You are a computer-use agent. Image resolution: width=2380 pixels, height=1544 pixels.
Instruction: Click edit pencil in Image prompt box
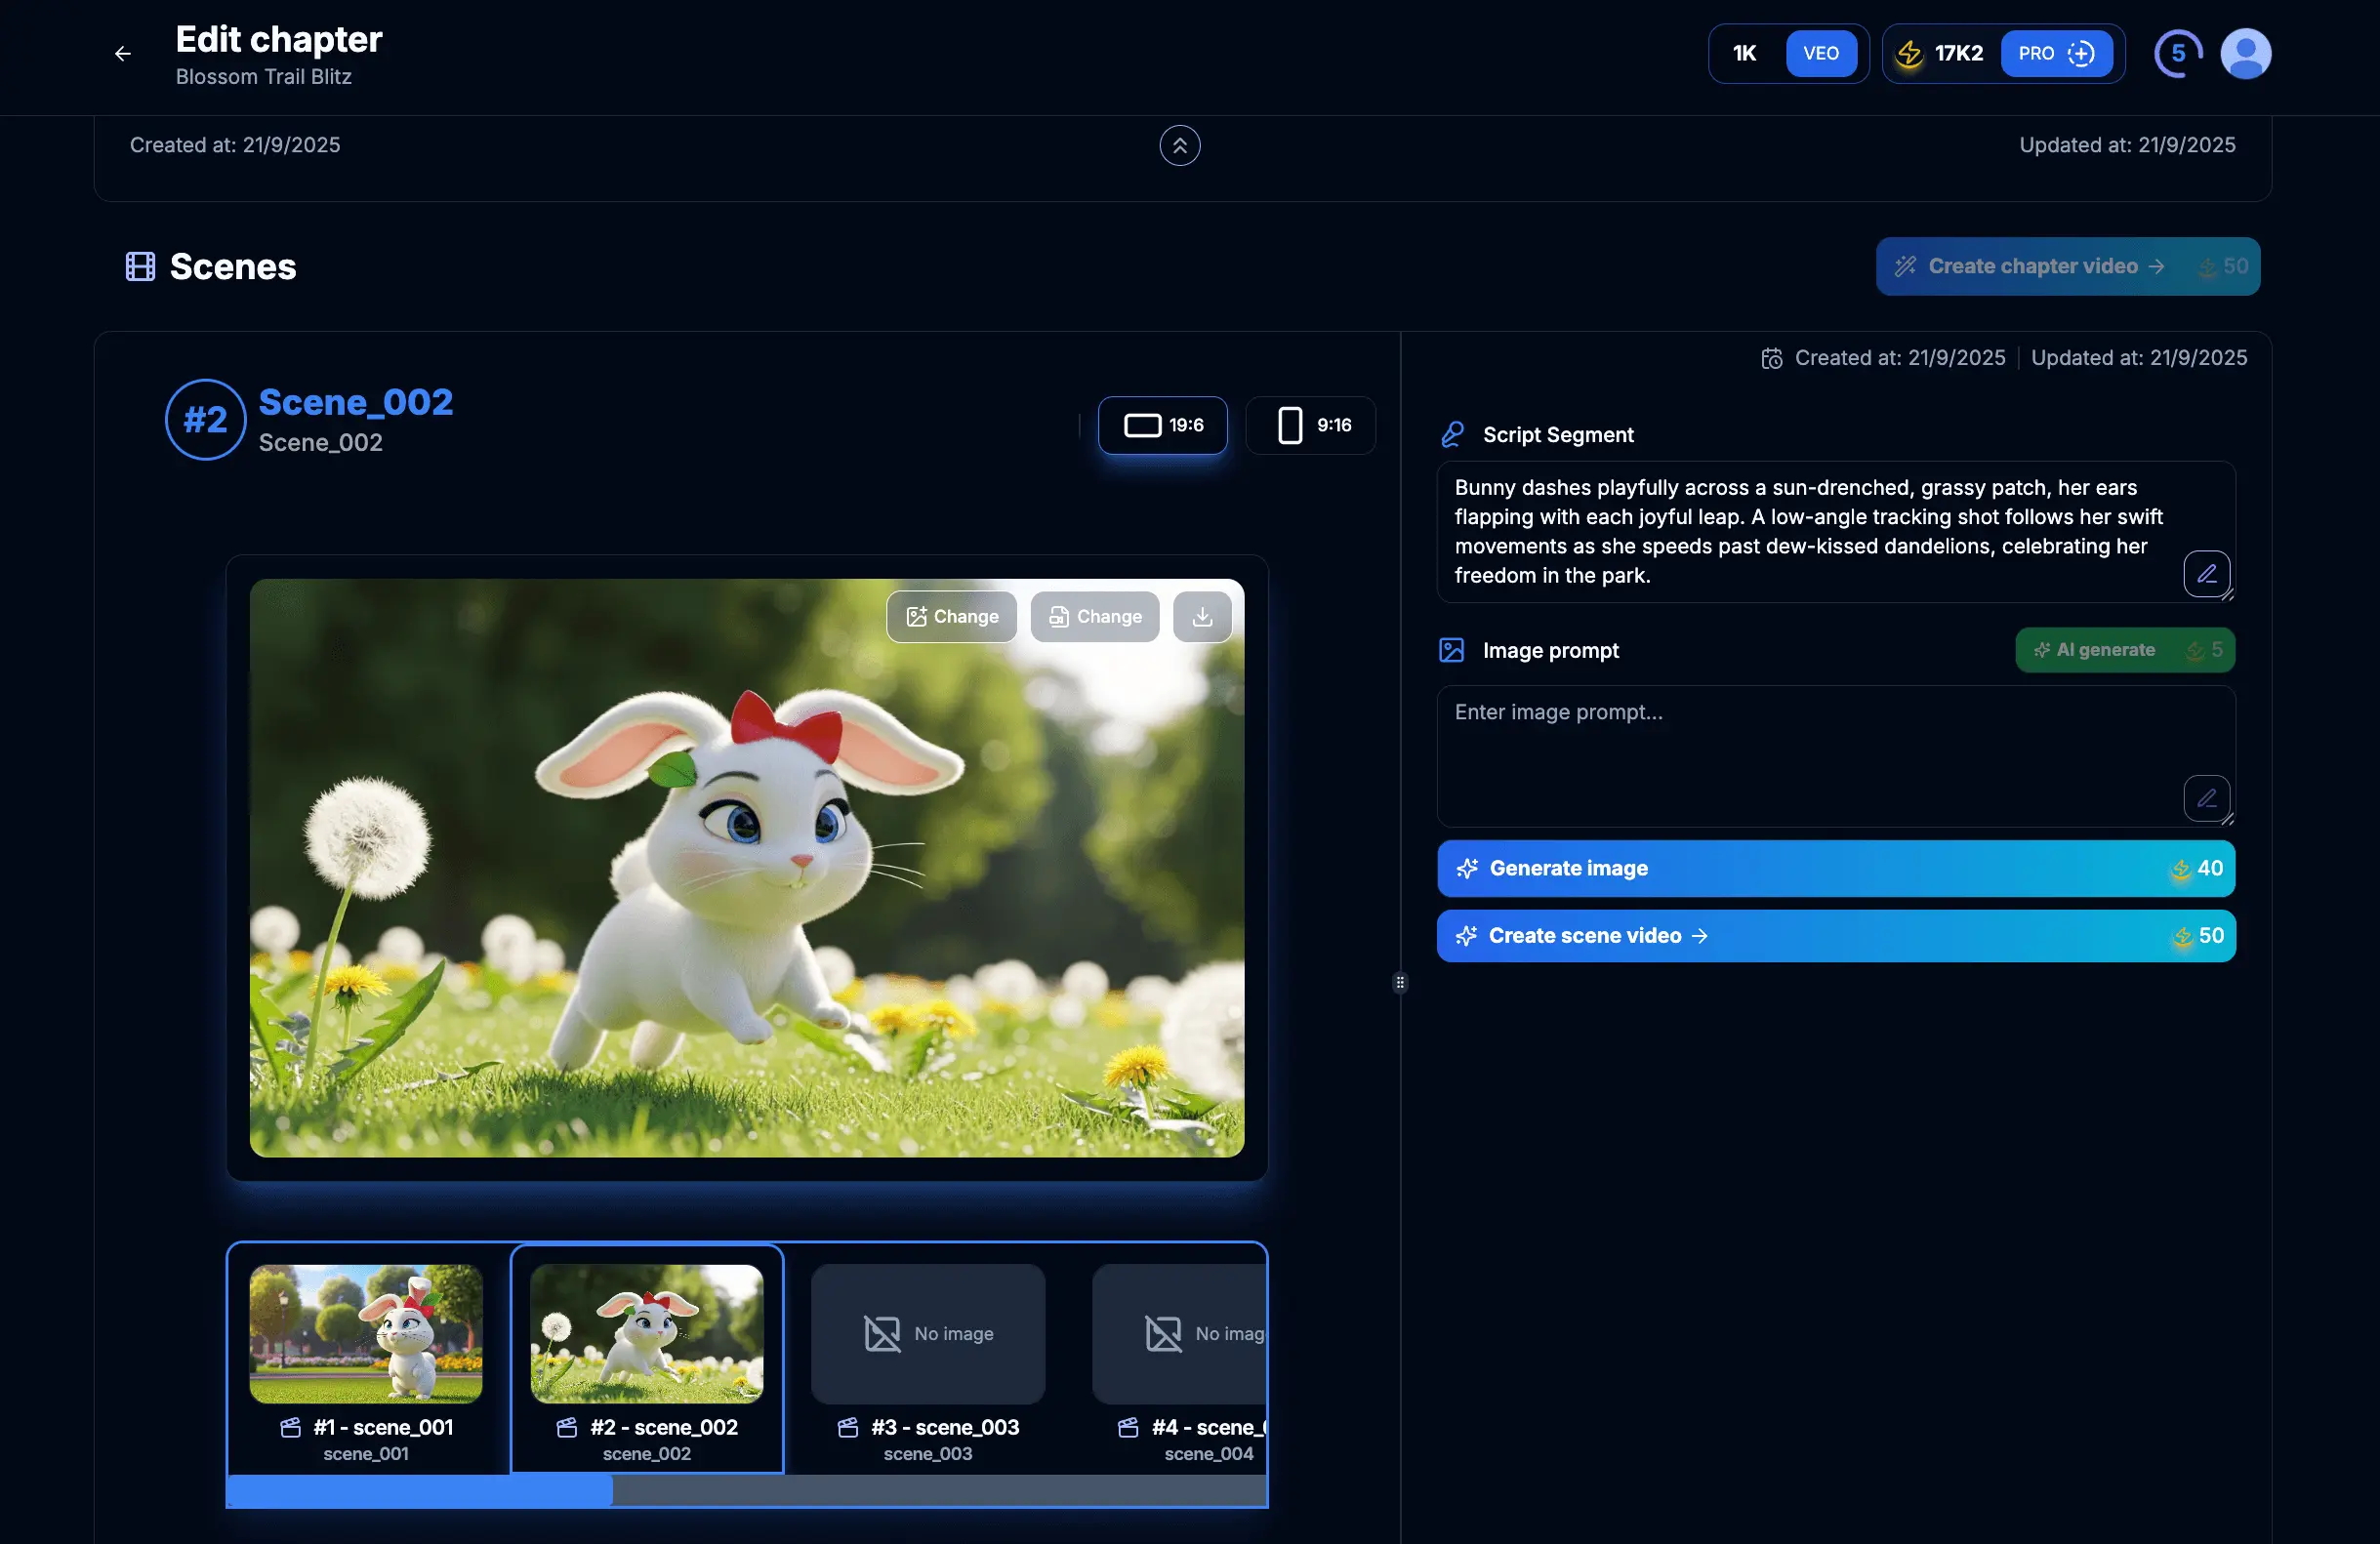(x=2206, y=798)
